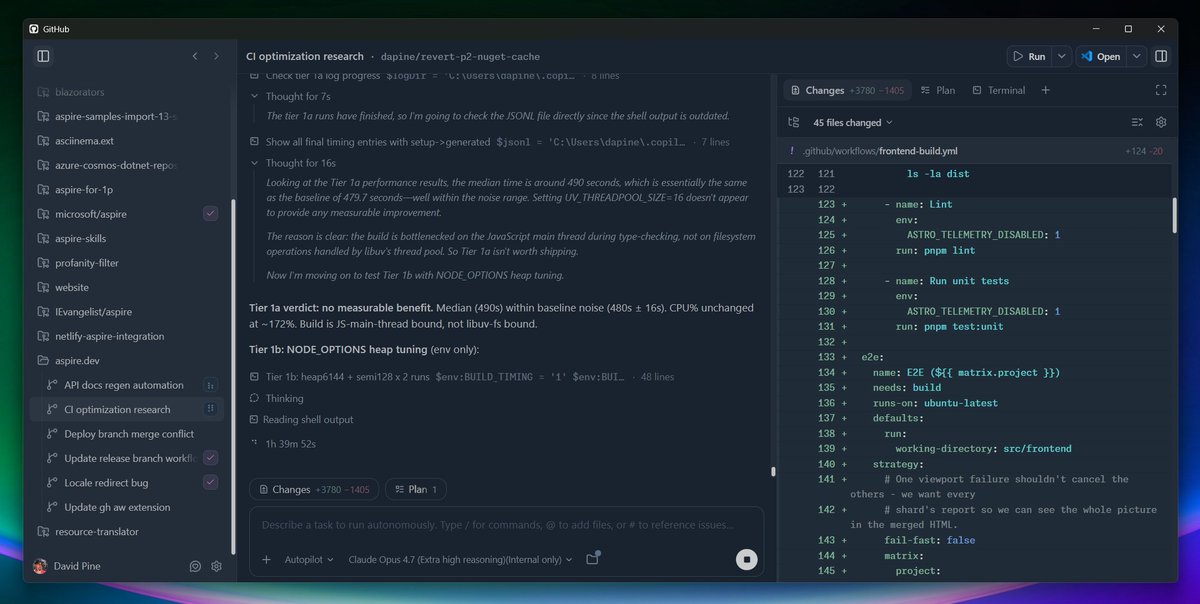The image size is (1200, 604).
Task: Open the sidebar settings gear
Action: (216, 566)
